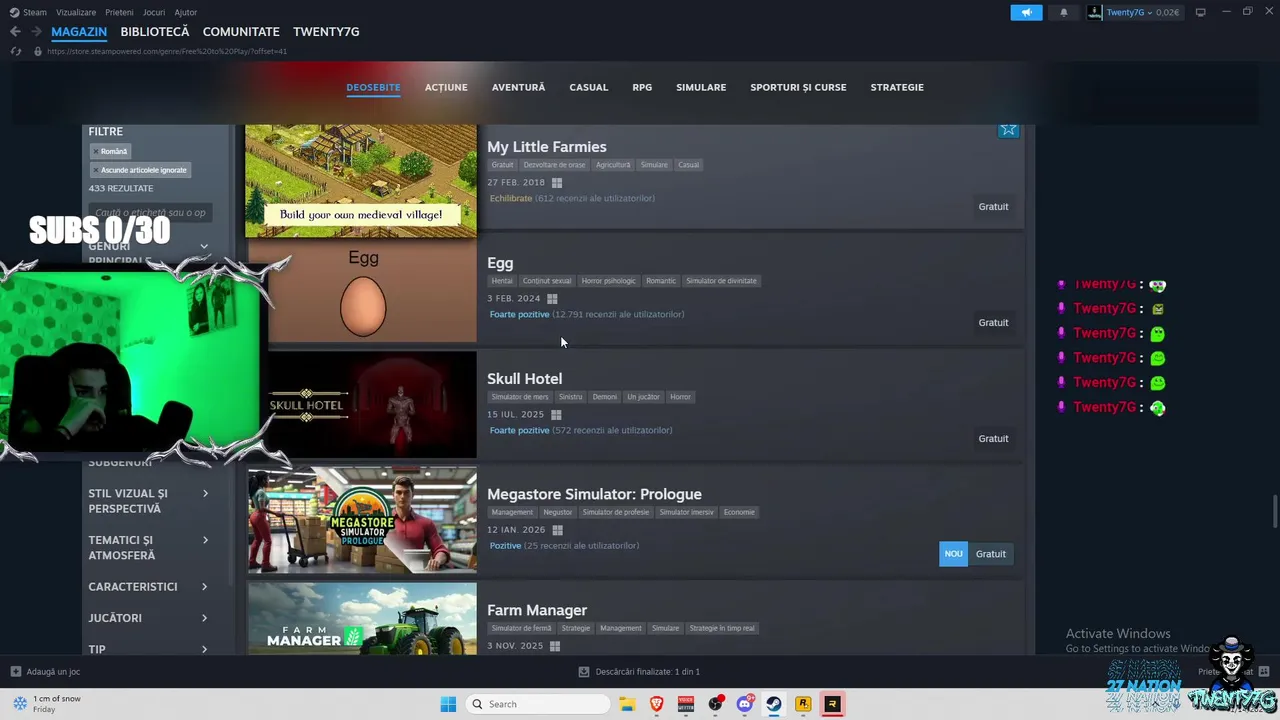Screen dimensions: 1280x720
Task: Select the Deosebite genre tab
Action: coord(373,87)
